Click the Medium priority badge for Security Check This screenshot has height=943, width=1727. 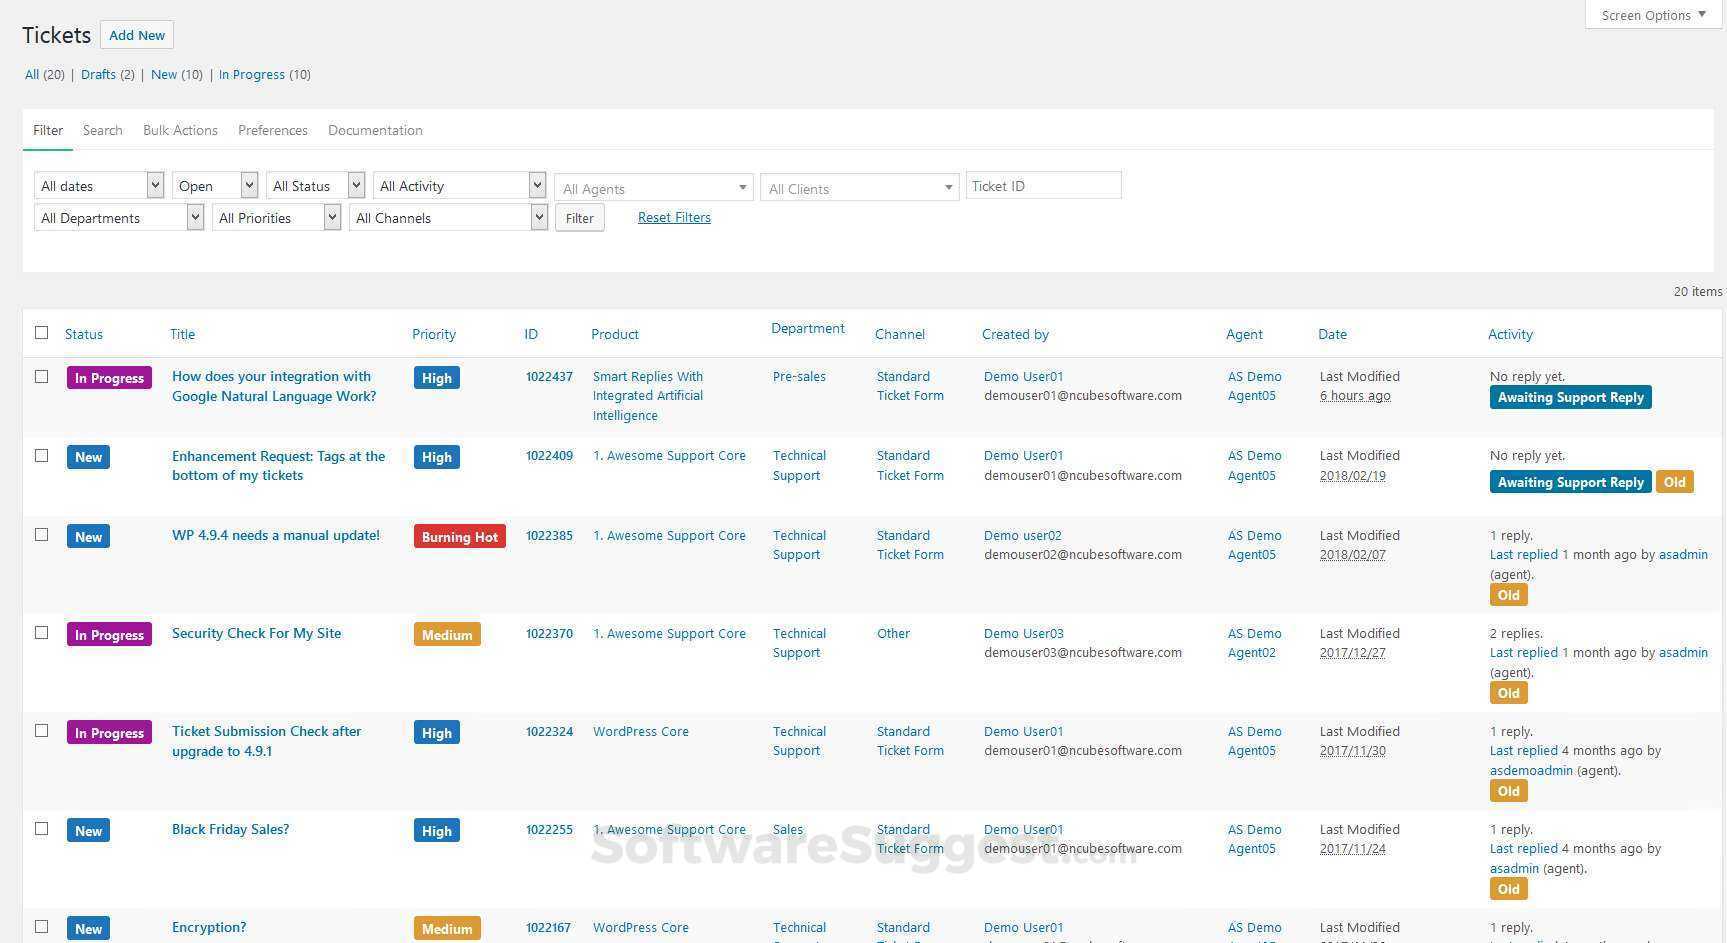coord(446,635)
